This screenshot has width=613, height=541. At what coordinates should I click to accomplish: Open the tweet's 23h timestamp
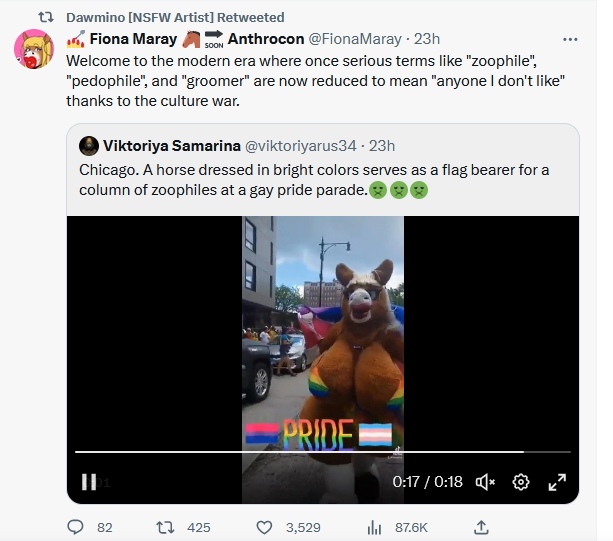(x=427, y=39)
